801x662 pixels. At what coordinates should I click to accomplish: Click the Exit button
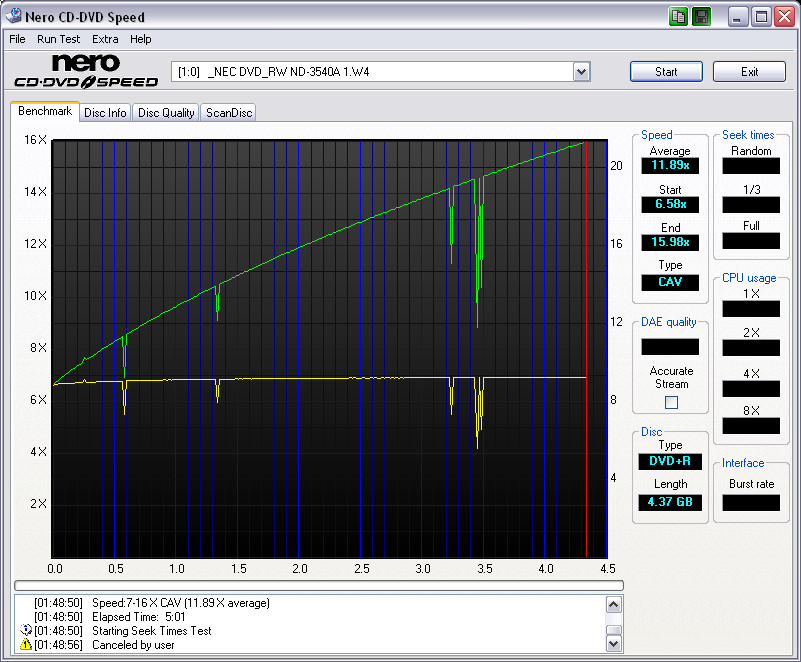[749, 72]
